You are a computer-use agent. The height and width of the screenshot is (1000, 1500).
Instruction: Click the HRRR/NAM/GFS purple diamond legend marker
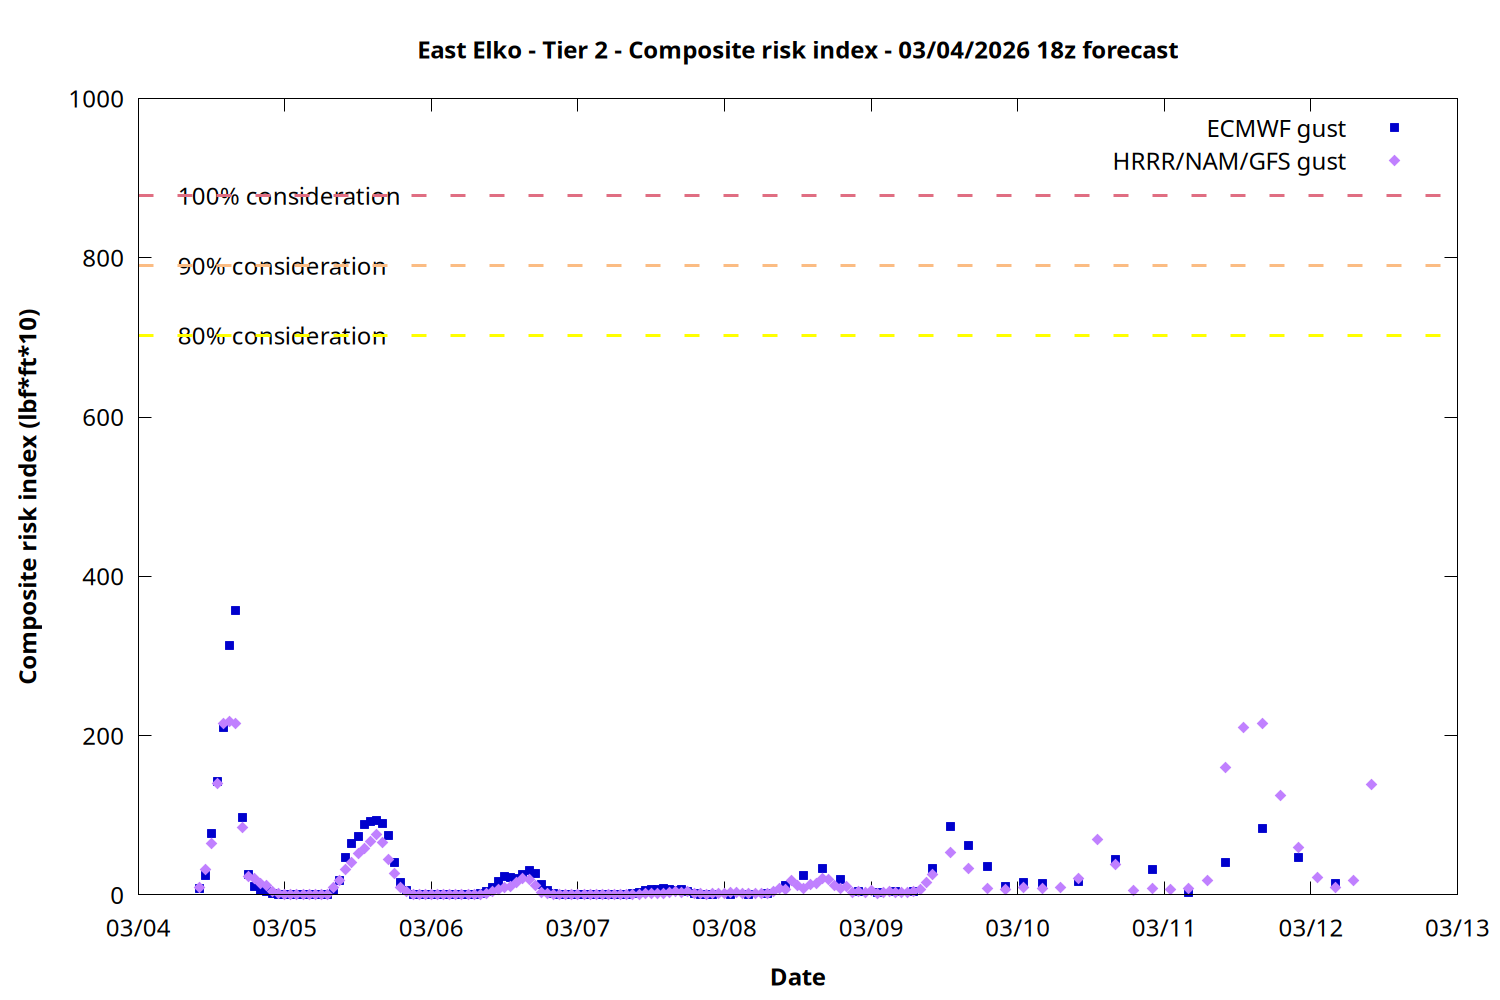pos(1394,161)
